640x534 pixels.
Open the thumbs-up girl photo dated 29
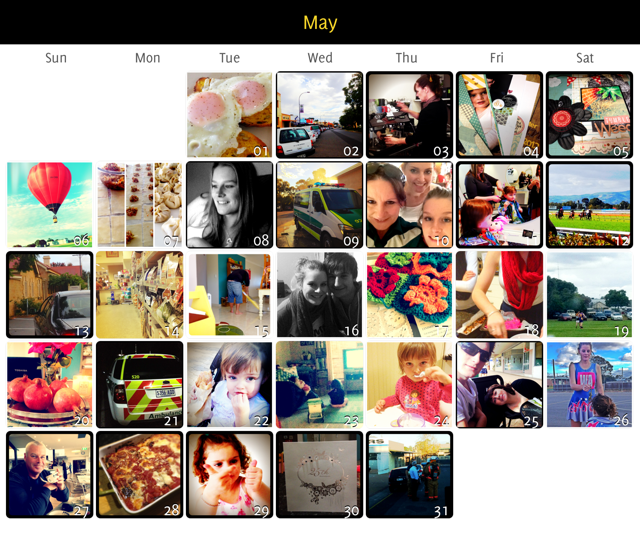(229, 475)
